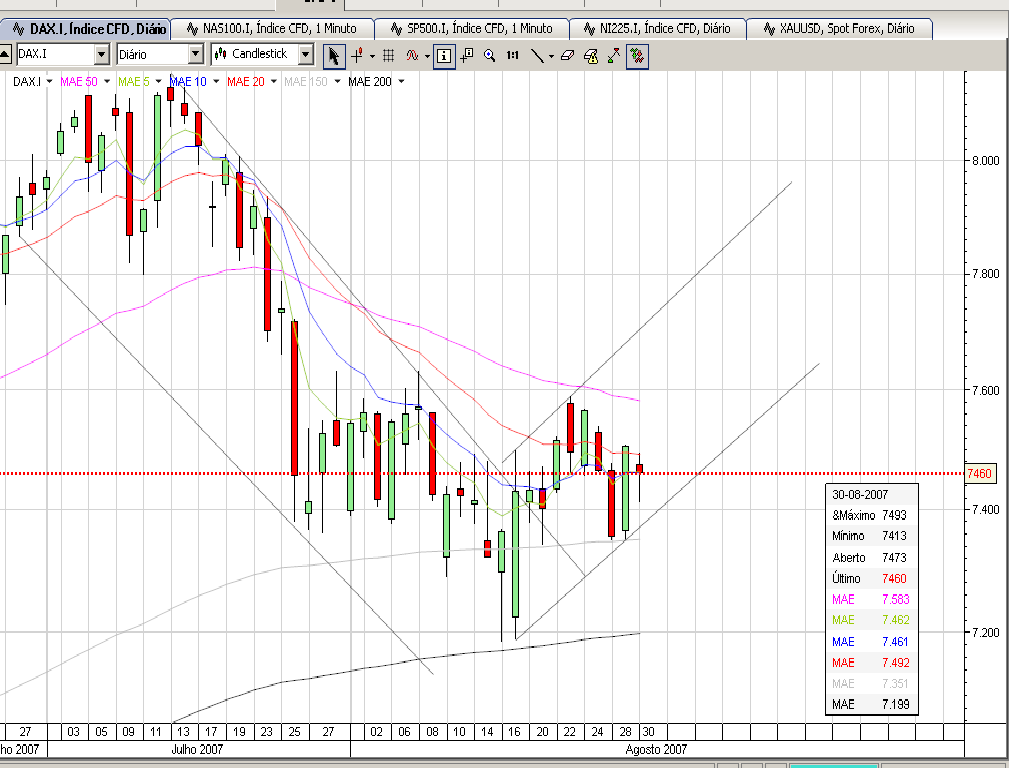Switch to the NI225.I Diário tab

[657, 29]
